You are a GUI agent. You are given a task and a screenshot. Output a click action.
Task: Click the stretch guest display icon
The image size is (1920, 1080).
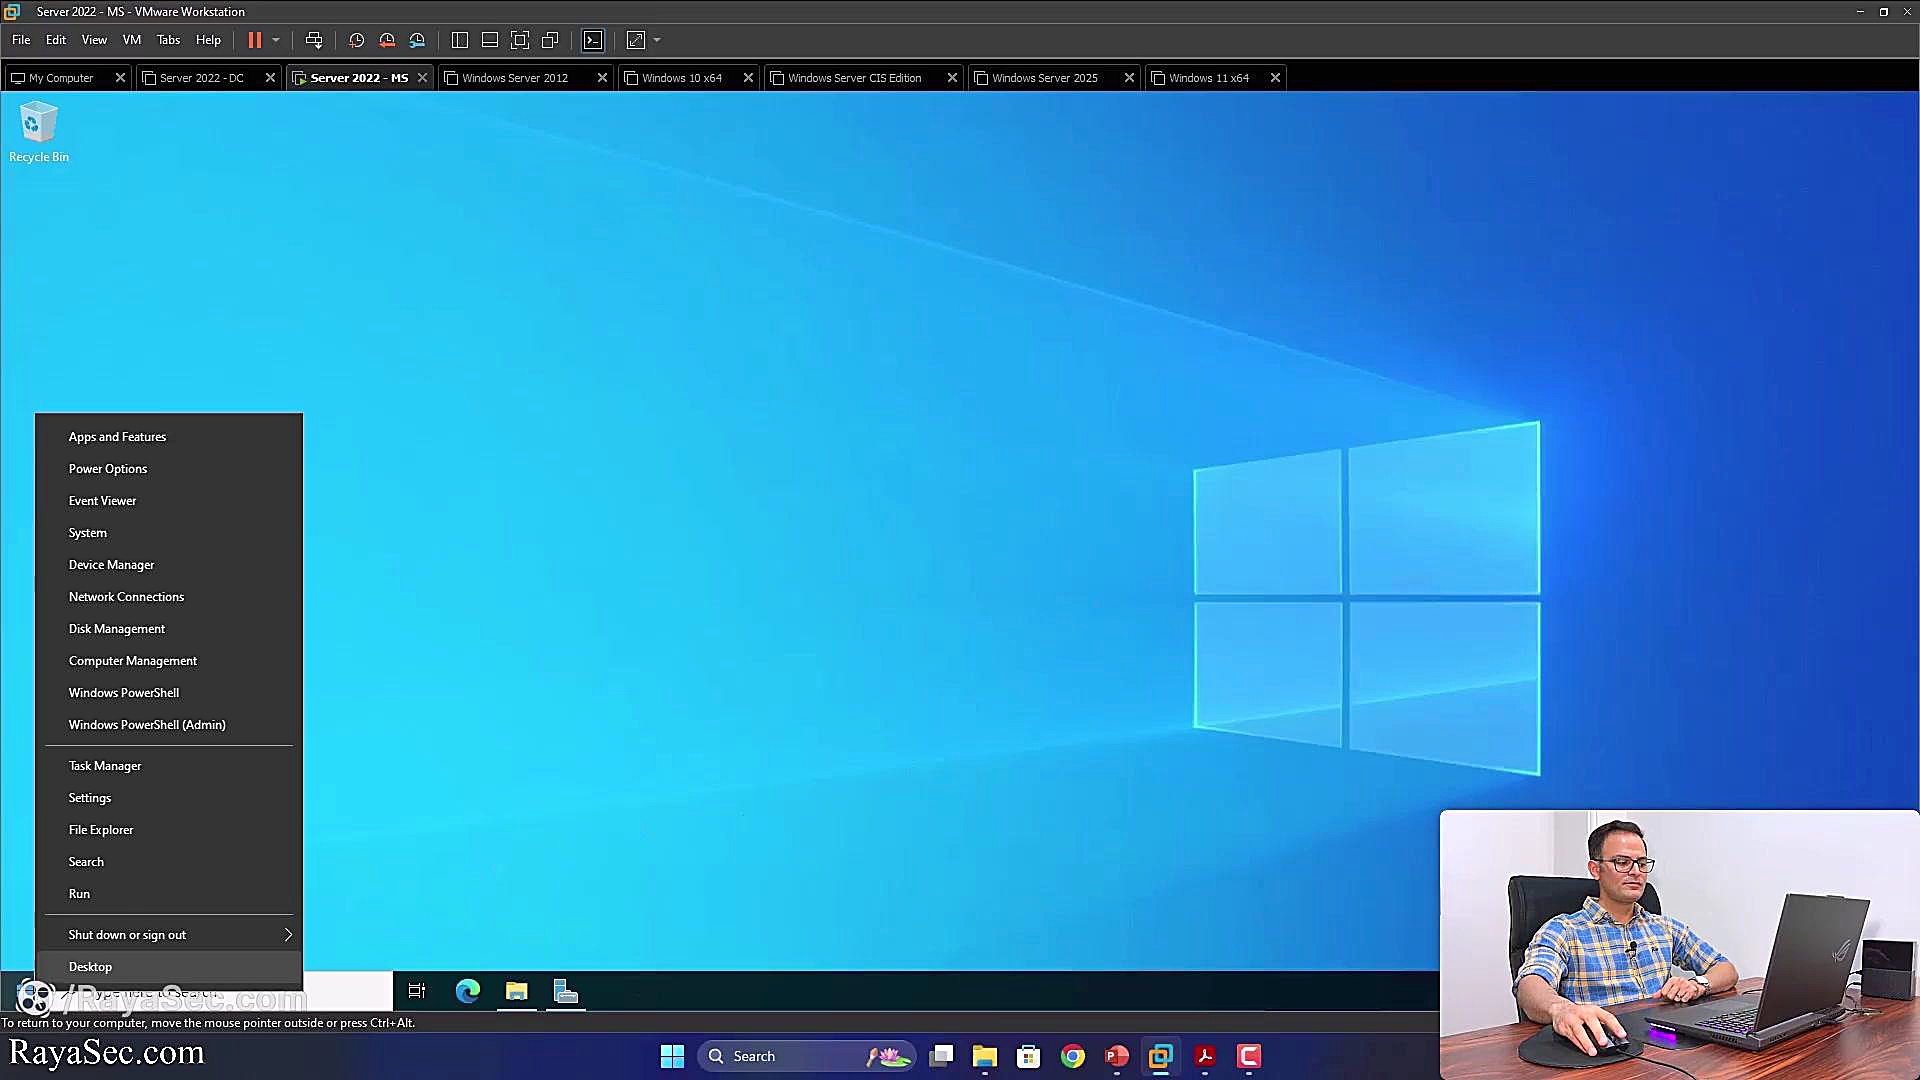636,40
